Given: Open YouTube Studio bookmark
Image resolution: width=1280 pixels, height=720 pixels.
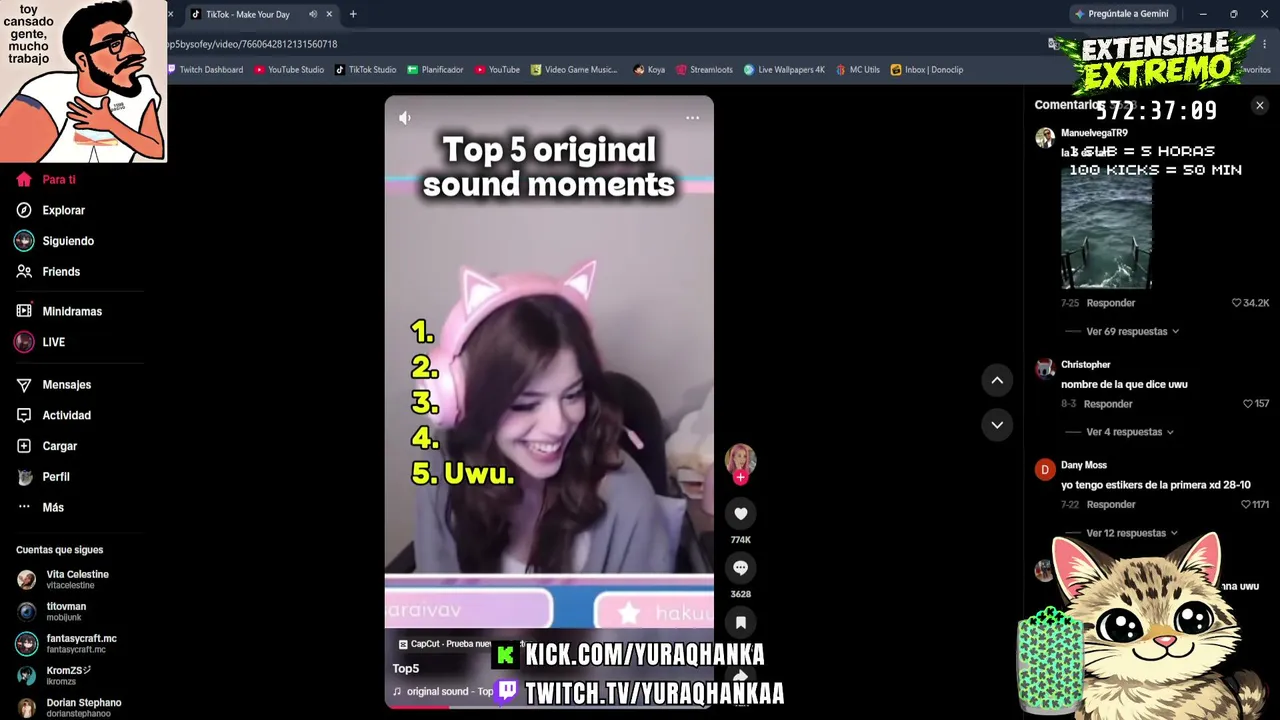Looking at the screenshot, I should [x=289, y=70].
